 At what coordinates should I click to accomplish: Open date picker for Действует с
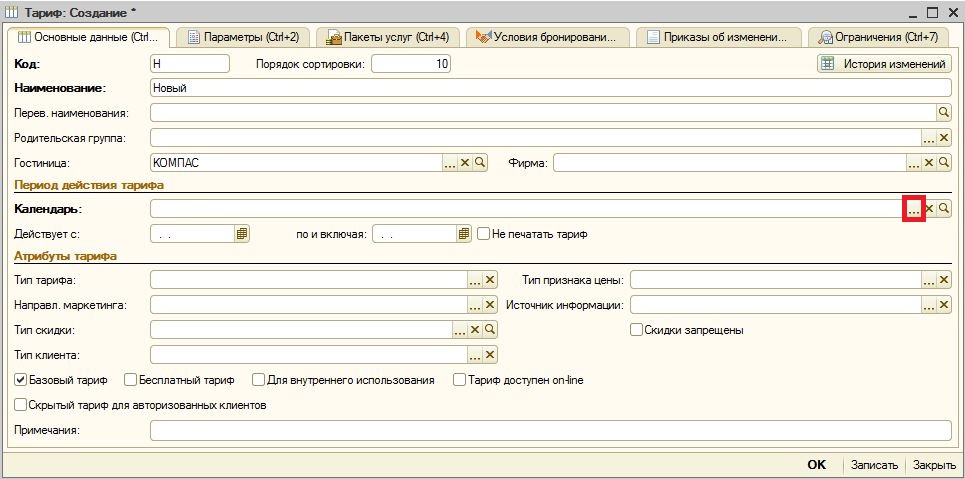coord(242,233)
